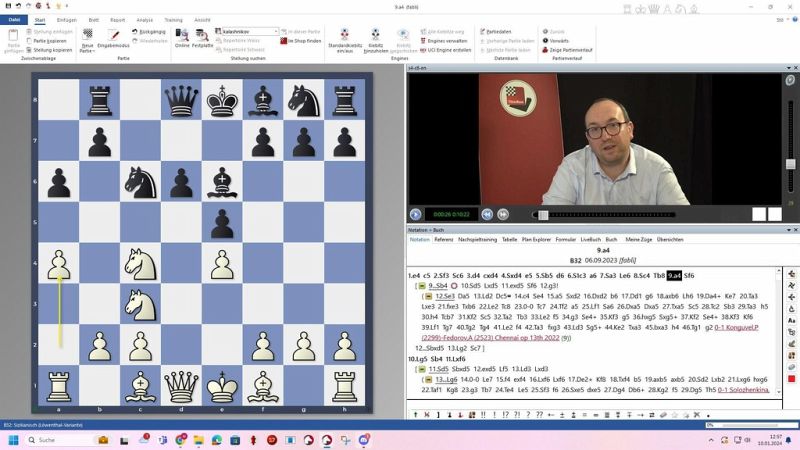Open the Analyse ribbon tab

point(145,19)
